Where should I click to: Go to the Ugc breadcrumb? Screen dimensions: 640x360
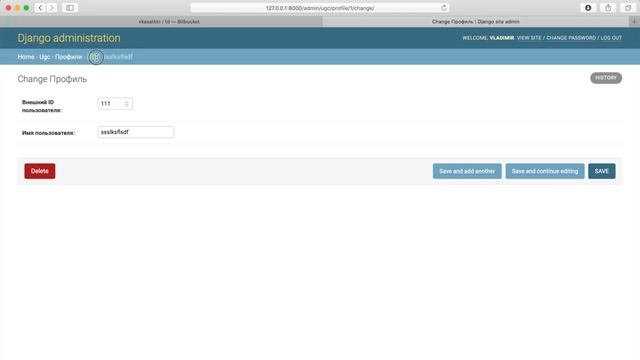click(x=44, y=57)
